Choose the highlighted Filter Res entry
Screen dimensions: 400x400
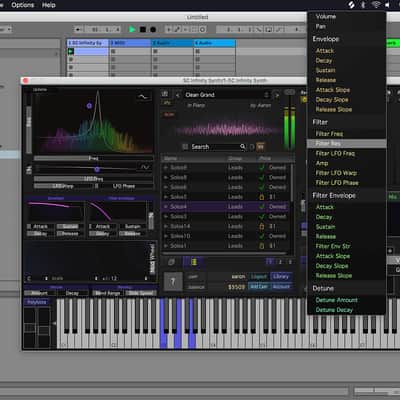(x=347, y=143)
